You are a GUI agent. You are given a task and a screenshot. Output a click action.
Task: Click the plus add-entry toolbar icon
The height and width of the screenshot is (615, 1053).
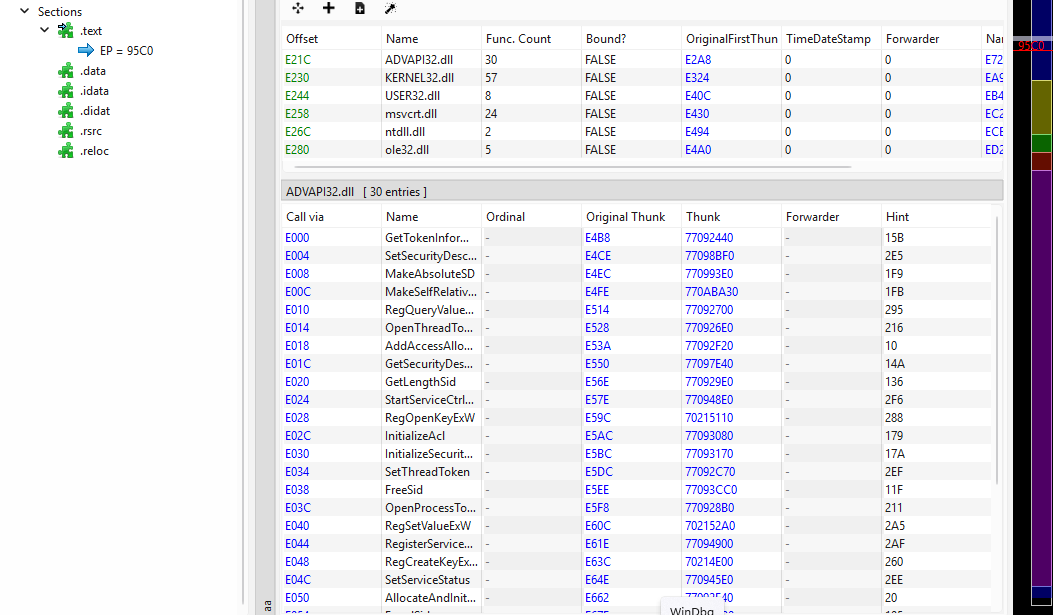coord(328,8)
